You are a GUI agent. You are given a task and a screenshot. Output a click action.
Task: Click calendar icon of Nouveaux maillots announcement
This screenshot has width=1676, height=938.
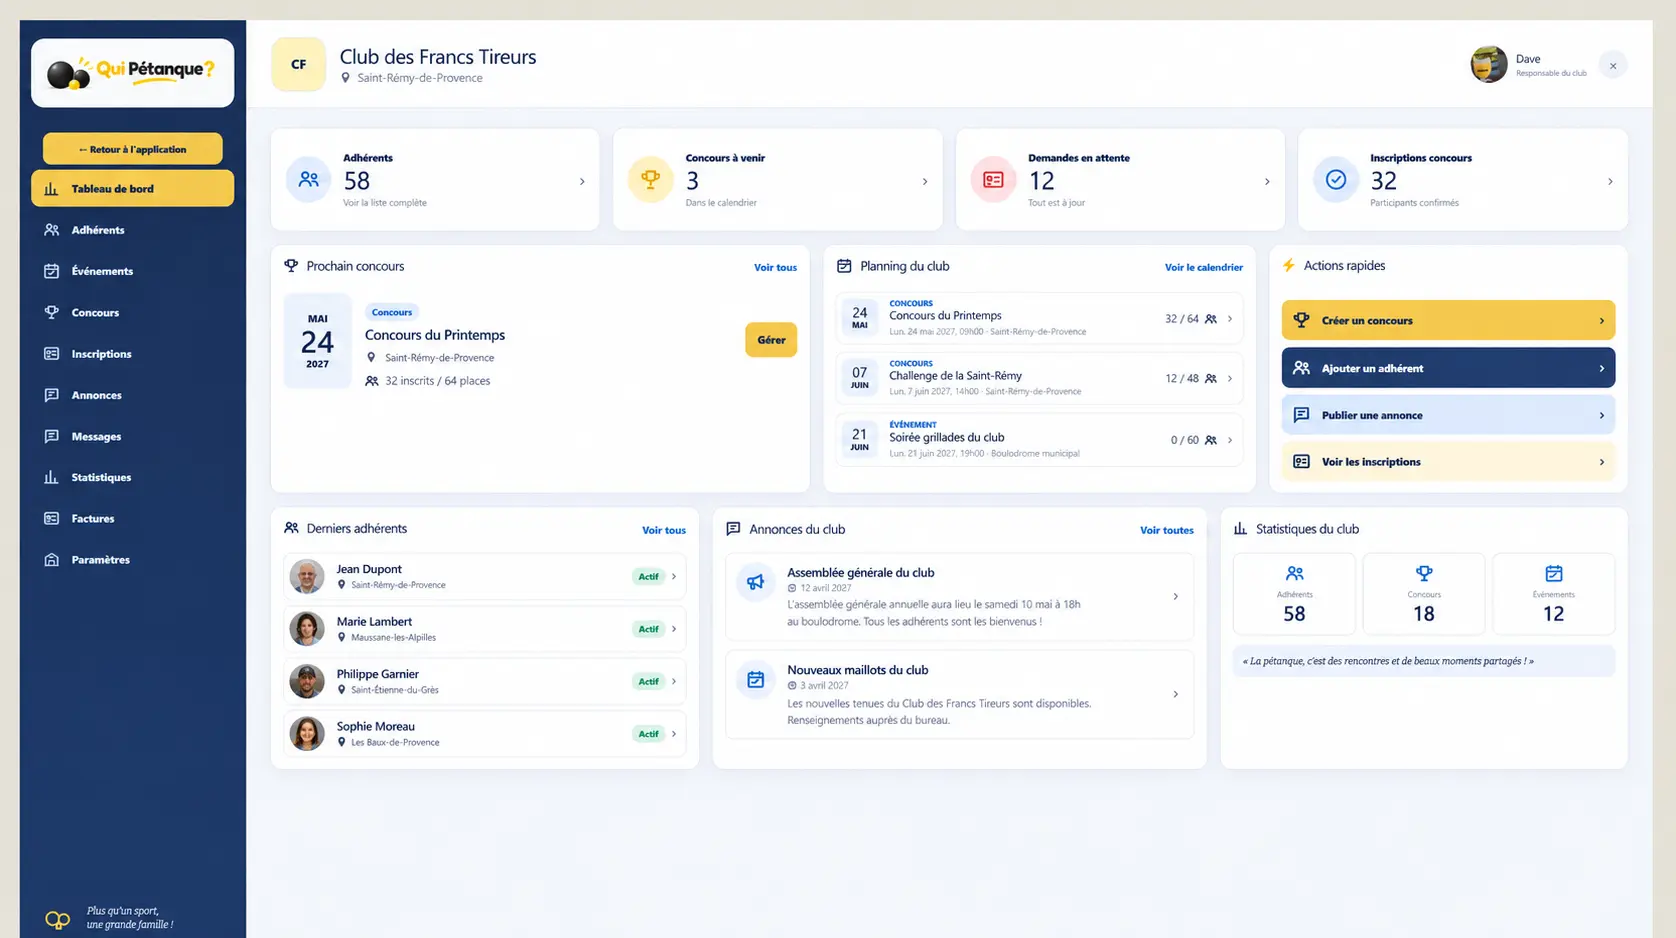[x=756, y=679]
